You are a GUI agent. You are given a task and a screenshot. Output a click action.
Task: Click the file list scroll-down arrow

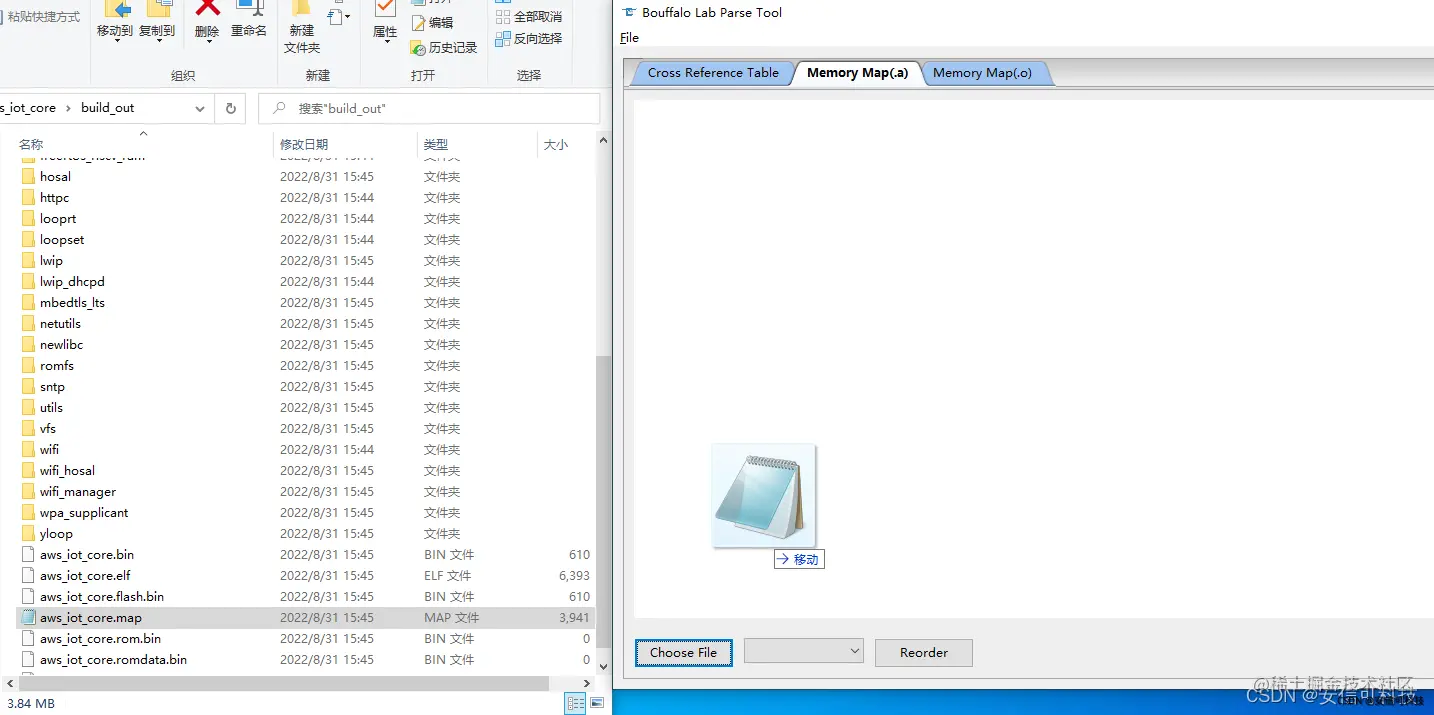point(603,665)
